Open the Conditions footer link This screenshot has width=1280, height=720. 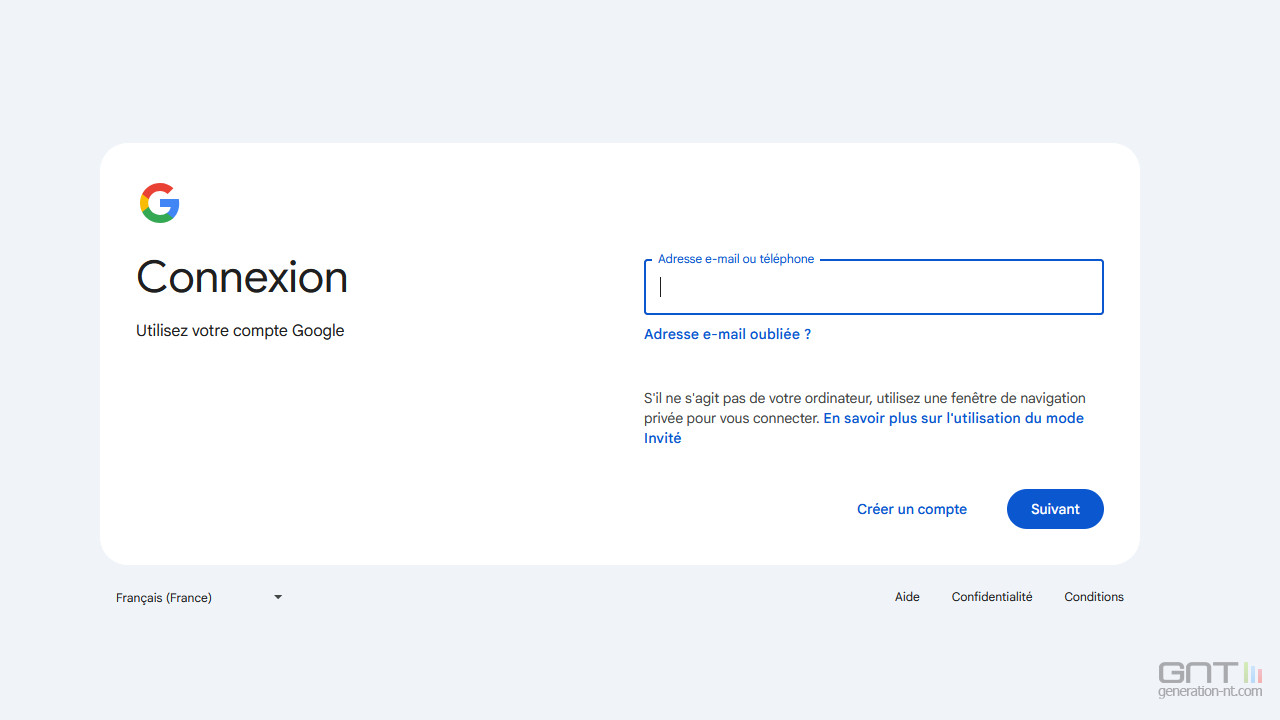[x=1093, y=597]
